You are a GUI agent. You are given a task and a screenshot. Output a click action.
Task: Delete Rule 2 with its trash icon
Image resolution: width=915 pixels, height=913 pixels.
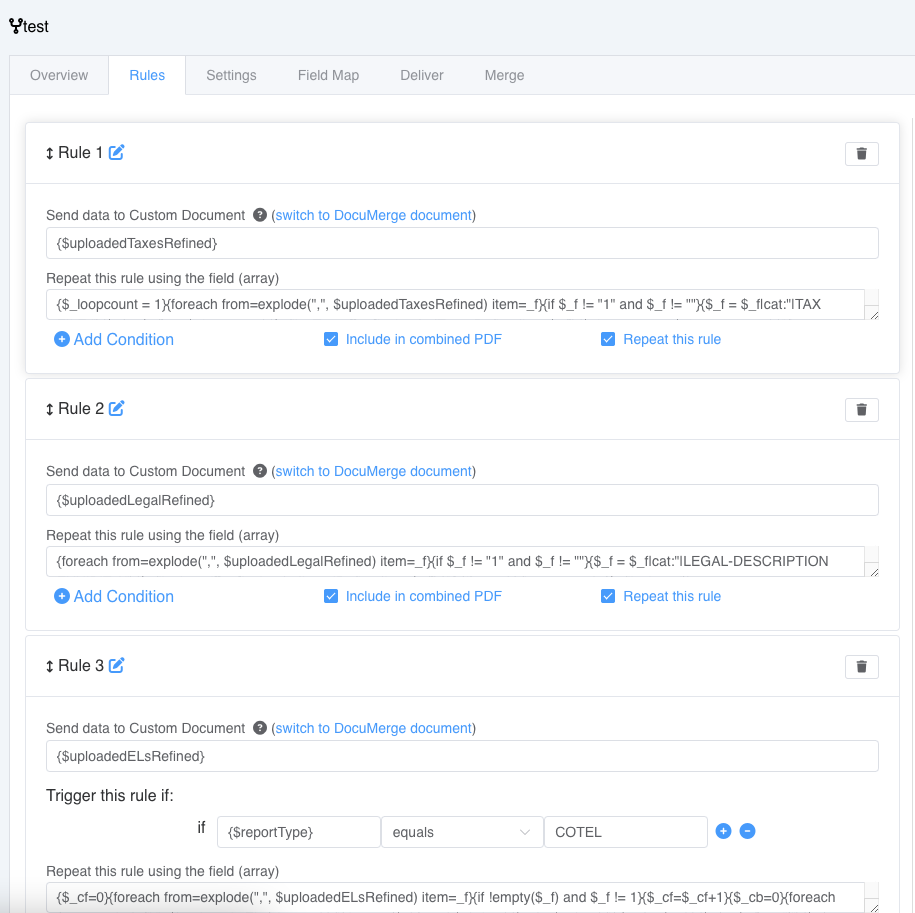(861, 410)
